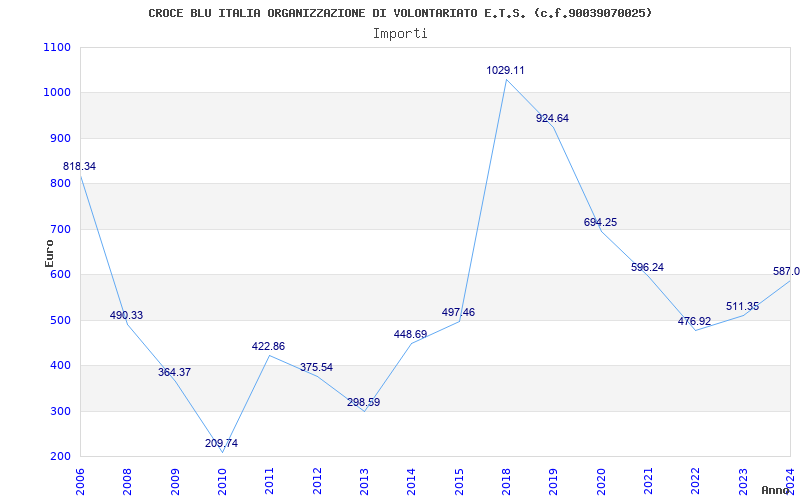Click the 694.25 data label

point(600,222)
